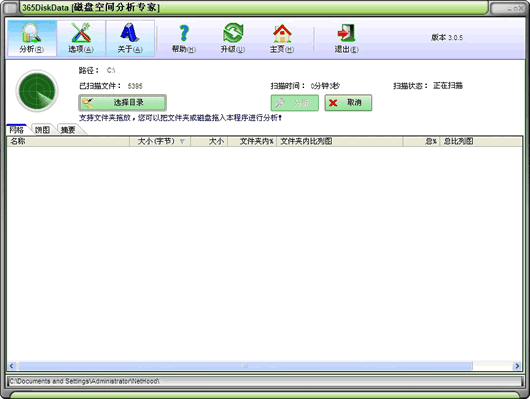Screen dimensions: 530x399
Task: Click the 总比例图 column header
Action: point(481,141)
